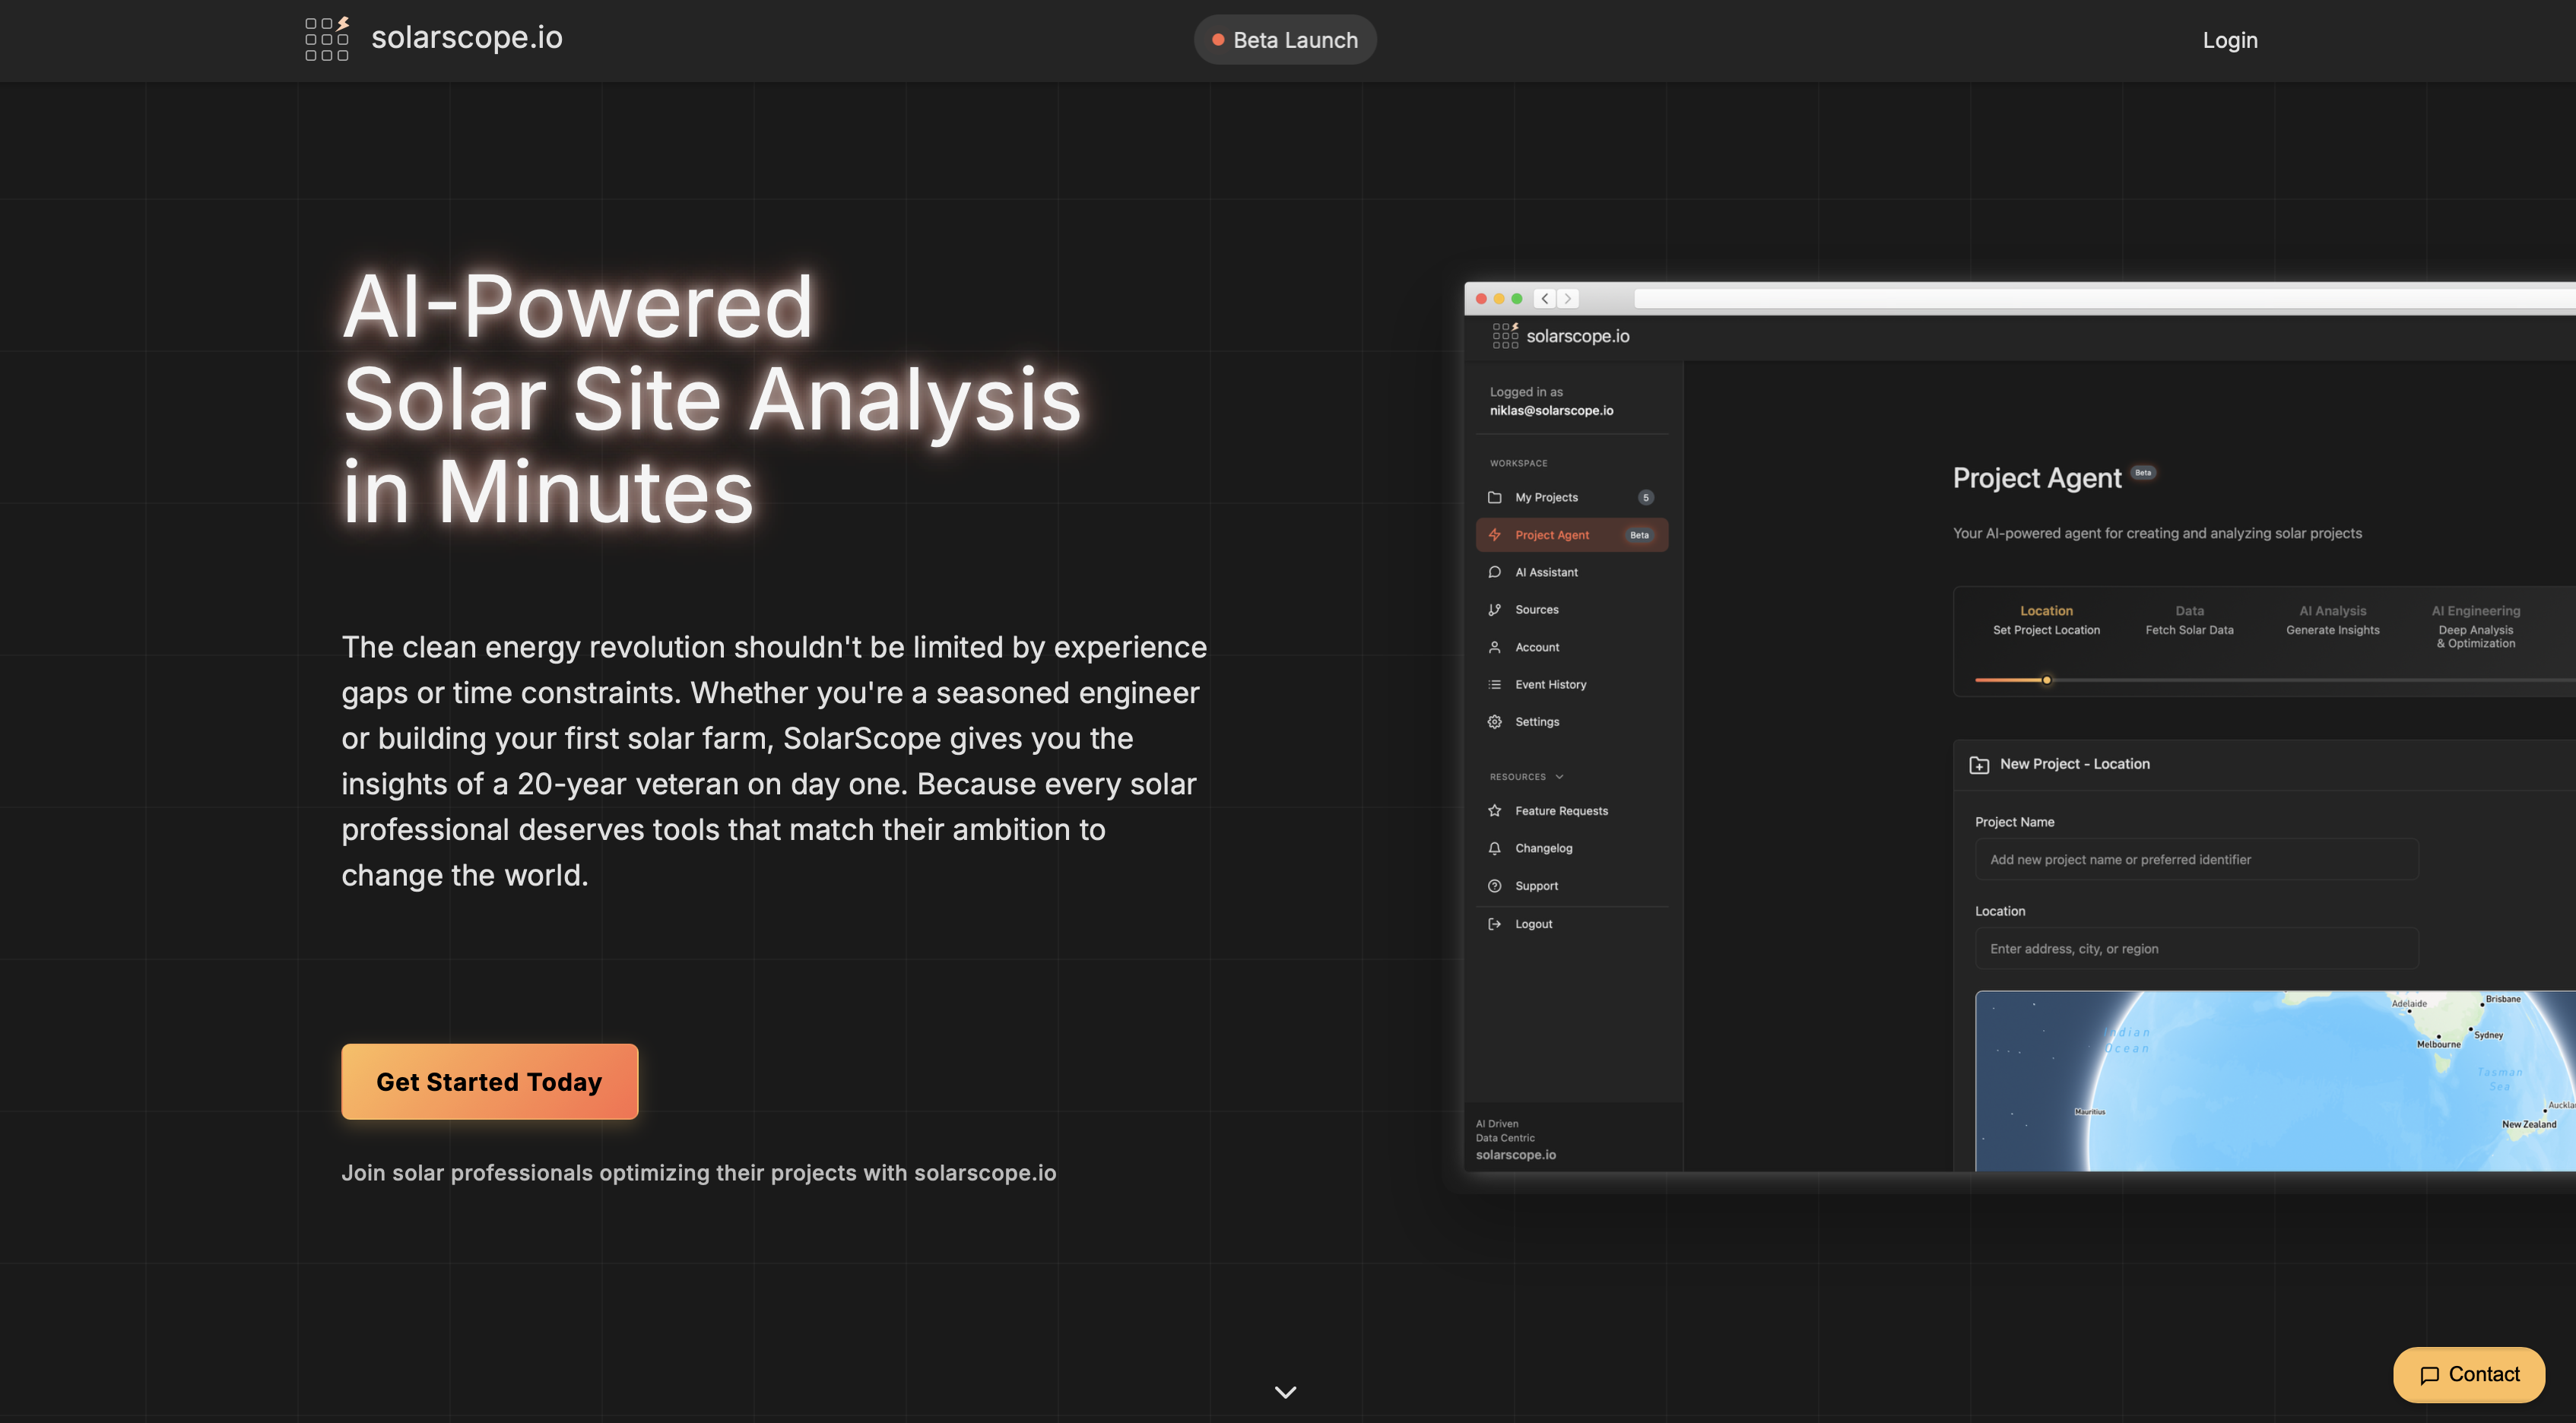The image size is (2576, 1423).
Task: Click the solarscope.io logo inside app mockup
Action: (1561, 336)
